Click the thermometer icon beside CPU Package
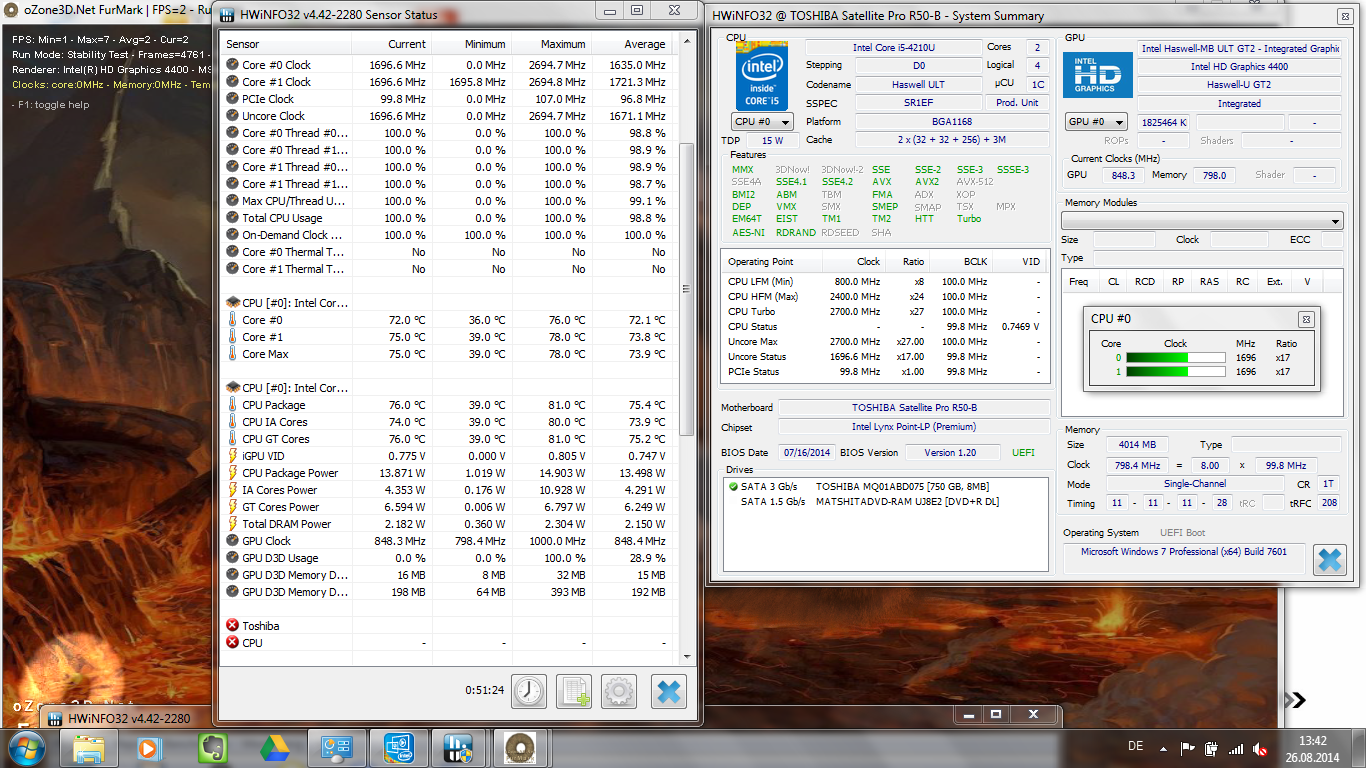 pos(233,405)
